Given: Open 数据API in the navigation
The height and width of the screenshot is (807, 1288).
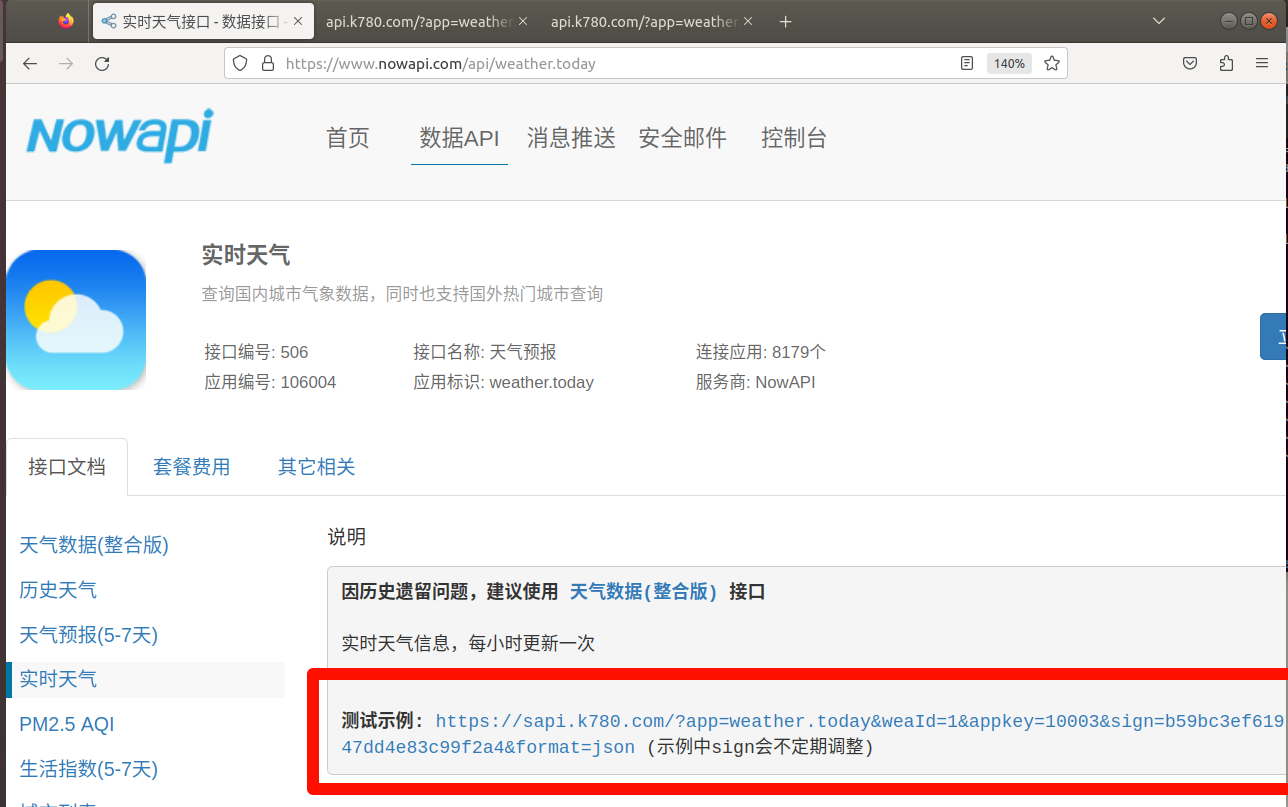Looking at the screenshot, I should point(459,138).
